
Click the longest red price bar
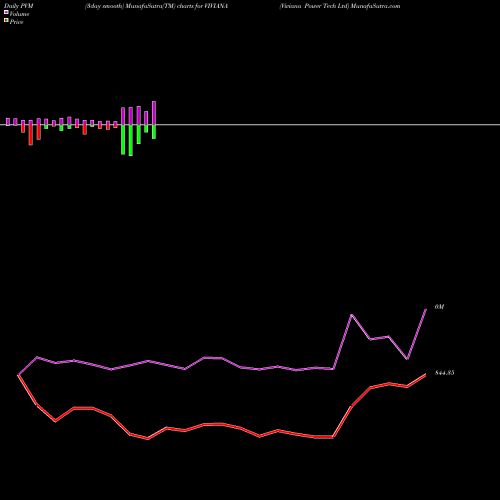pyautogui.click(x=31, y=135)
